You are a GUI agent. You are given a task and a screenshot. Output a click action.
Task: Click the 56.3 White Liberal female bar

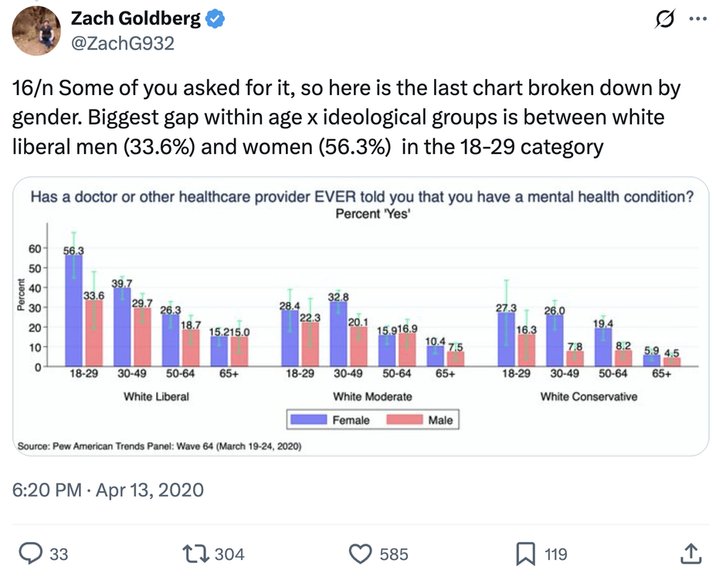74,311
